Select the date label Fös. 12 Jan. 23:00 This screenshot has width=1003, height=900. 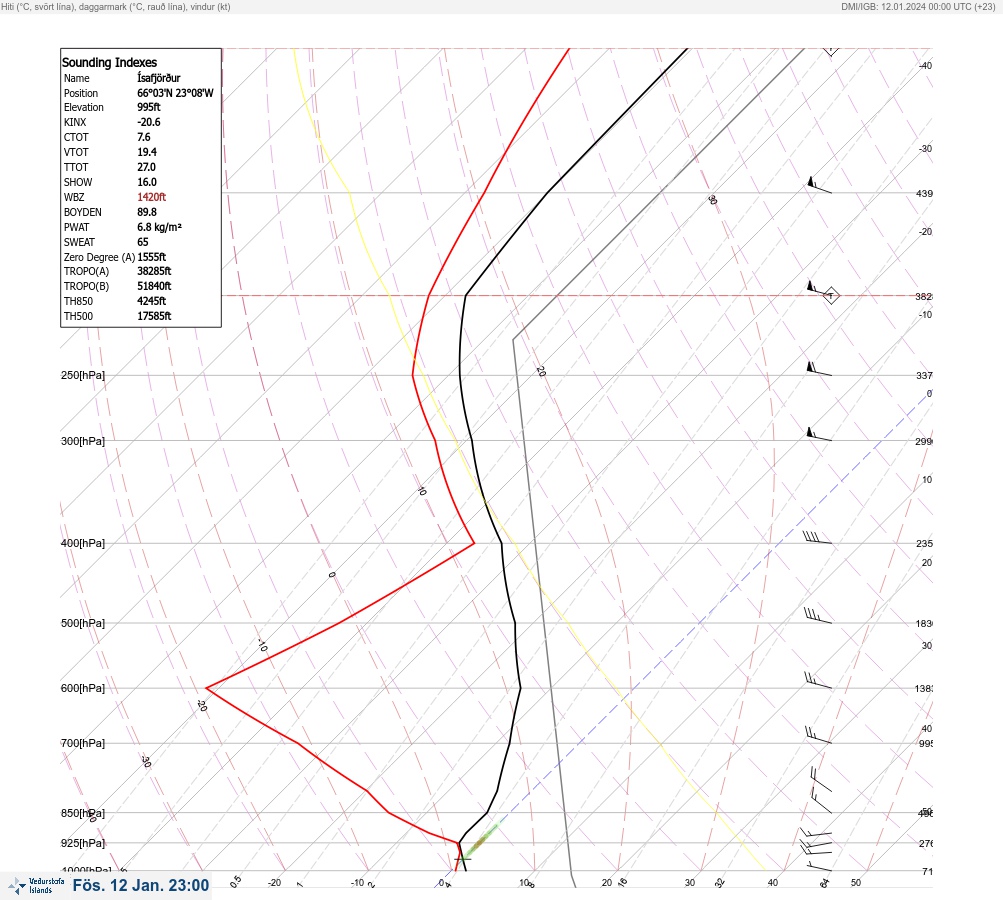tap(141, 885)
